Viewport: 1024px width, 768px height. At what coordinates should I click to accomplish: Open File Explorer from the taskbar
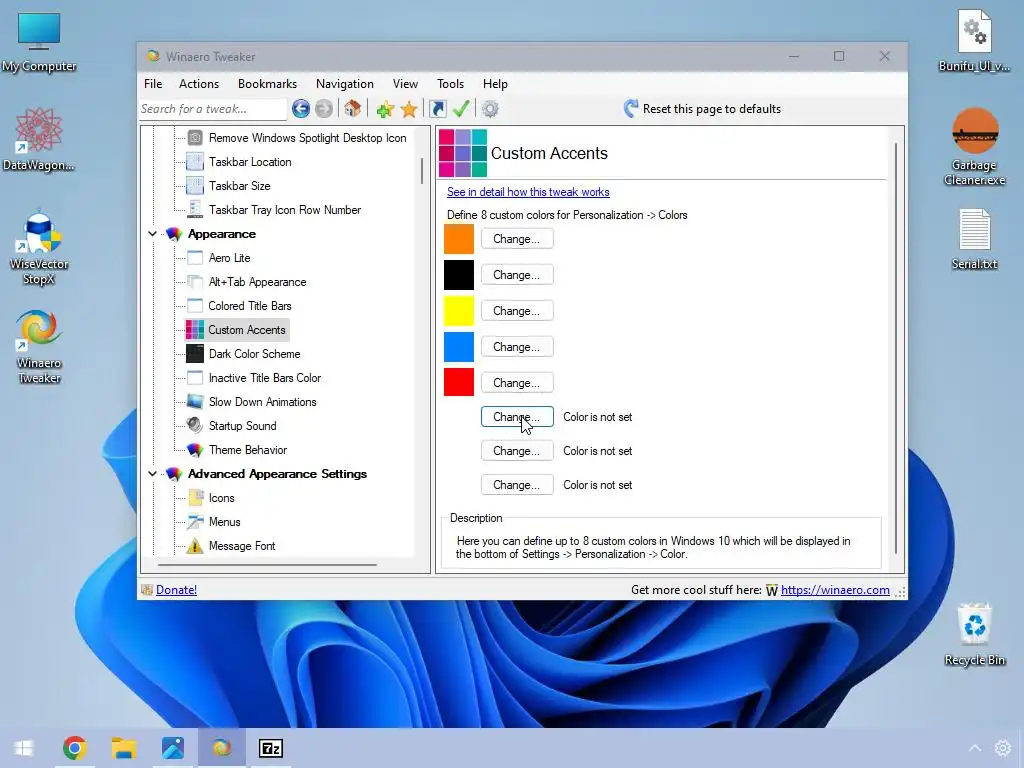click(123, 748)
